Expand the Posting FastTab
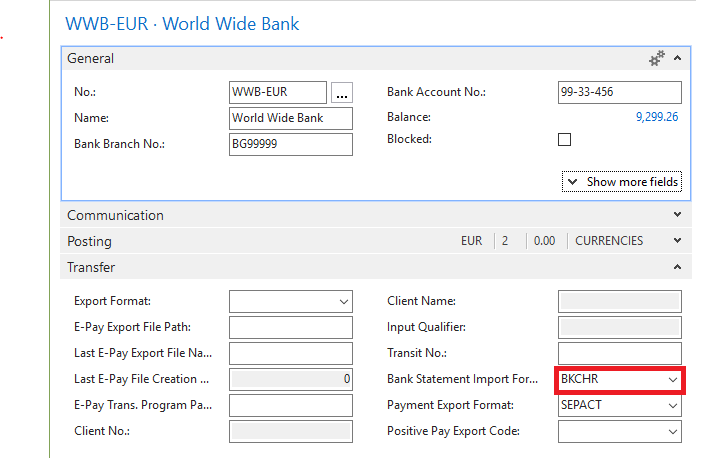Image resolution: width=723 pixels, height=458 pixels. [677, 241]
